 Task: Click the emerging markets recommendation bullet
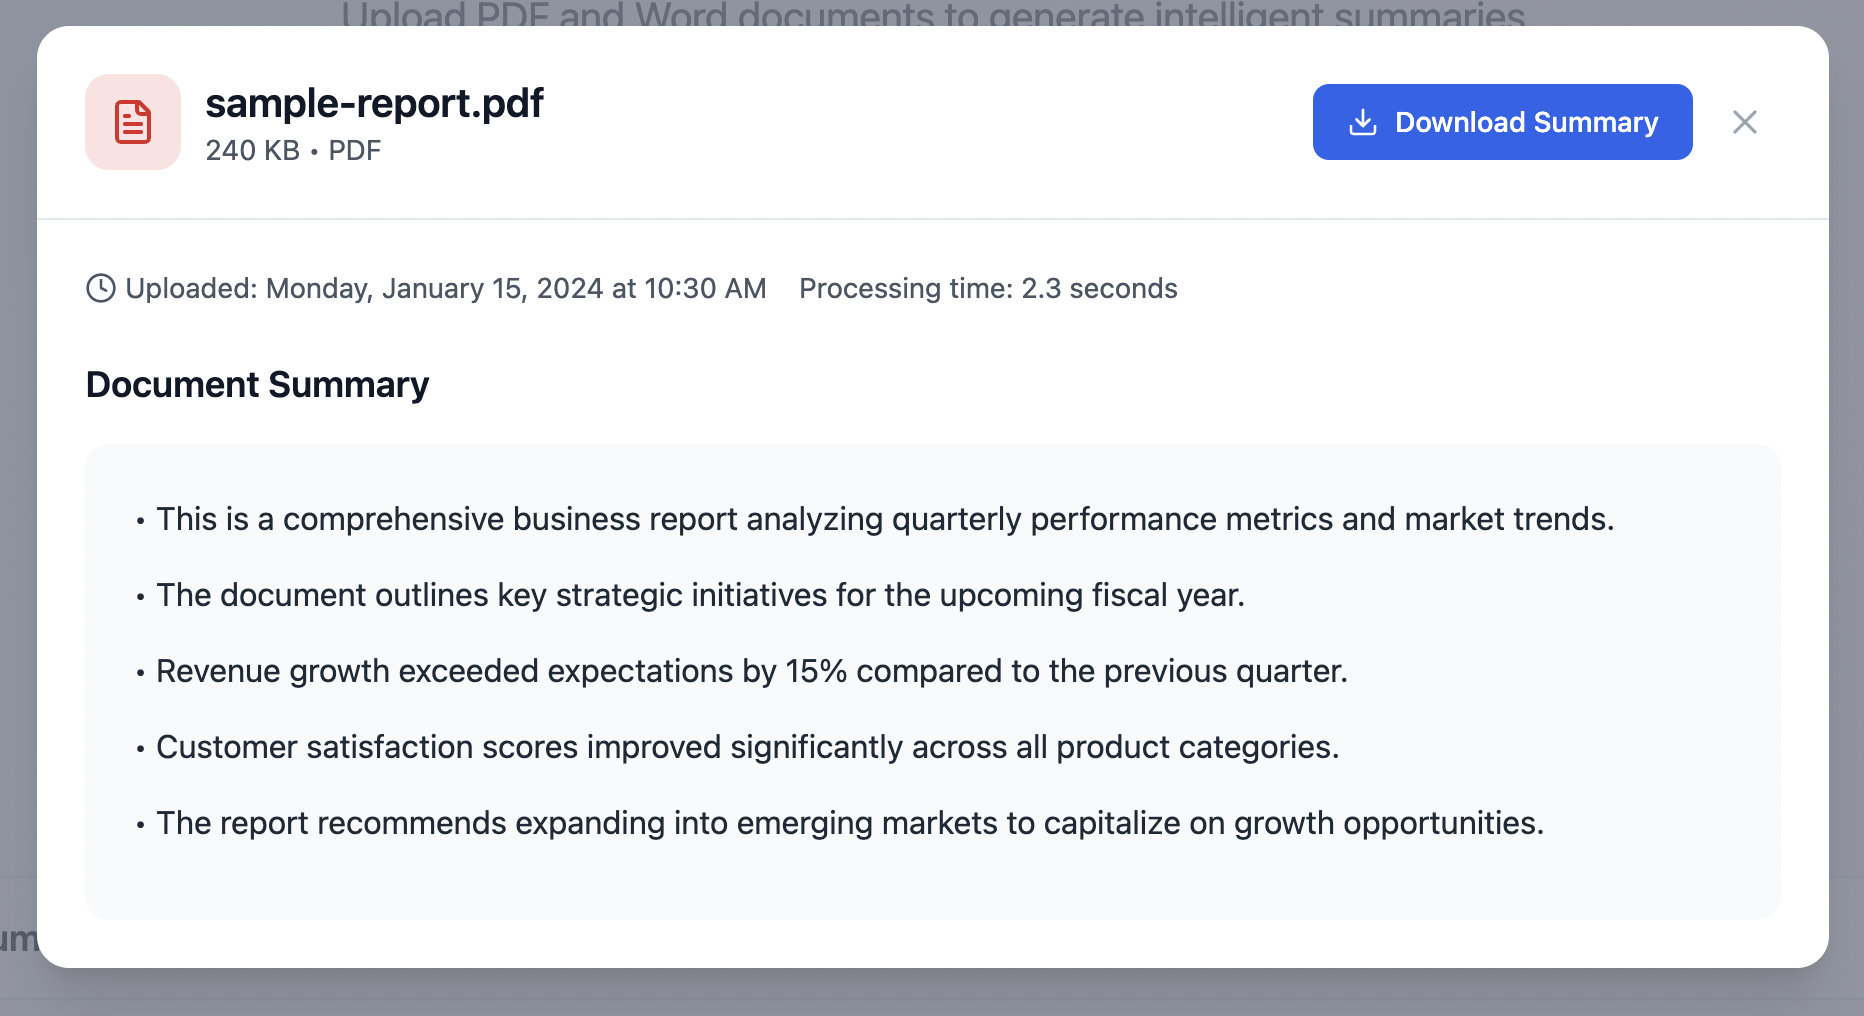click(x=850, y=823)
